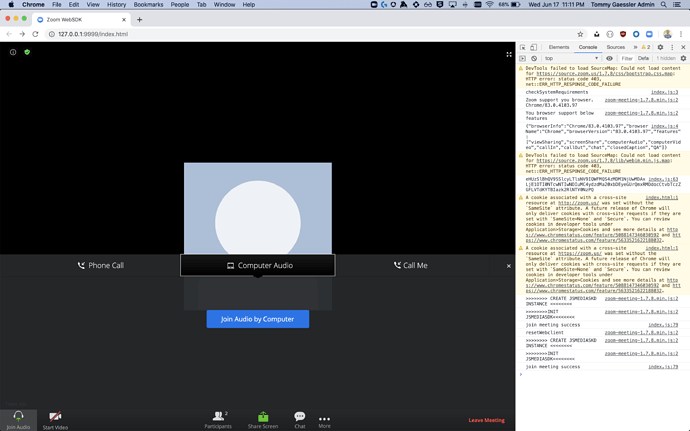Open the Chrome profile avatar
Screen dimensions: 690x431
click(668, 34)
